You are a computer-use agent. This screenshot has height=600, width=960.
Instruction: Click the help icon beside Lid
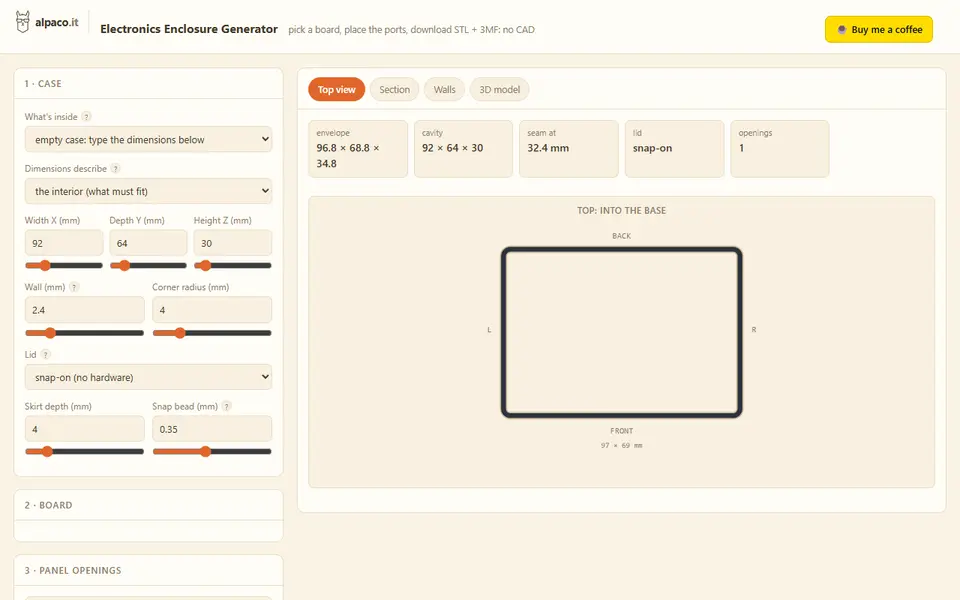coord(45,354)
